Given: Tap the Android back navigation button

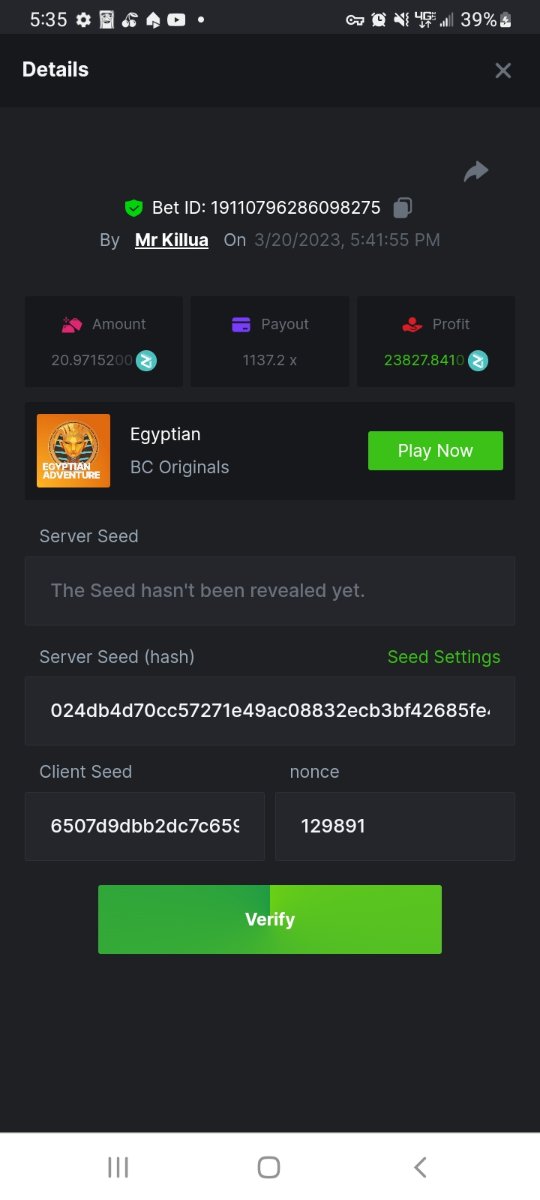Looking at the screenshot, I should [421, 1167].
